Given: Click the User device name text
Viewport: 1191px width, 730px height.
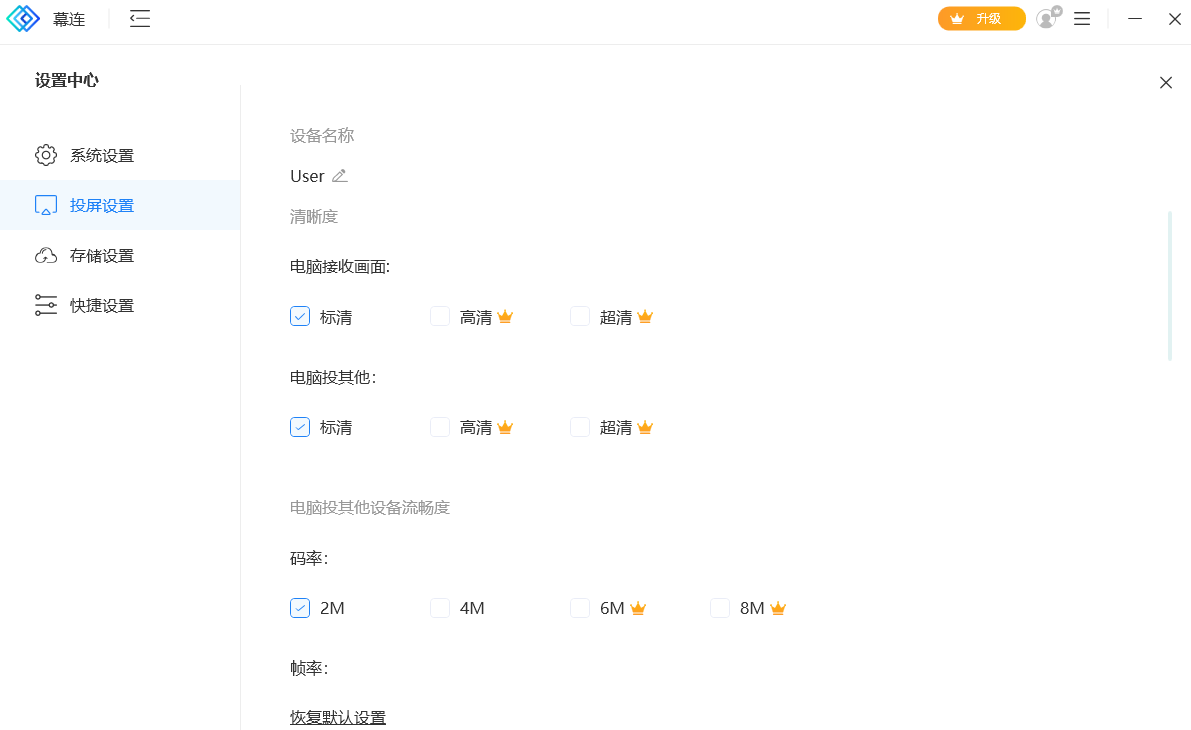Looking at the screenshot, I should click(307, 176).
